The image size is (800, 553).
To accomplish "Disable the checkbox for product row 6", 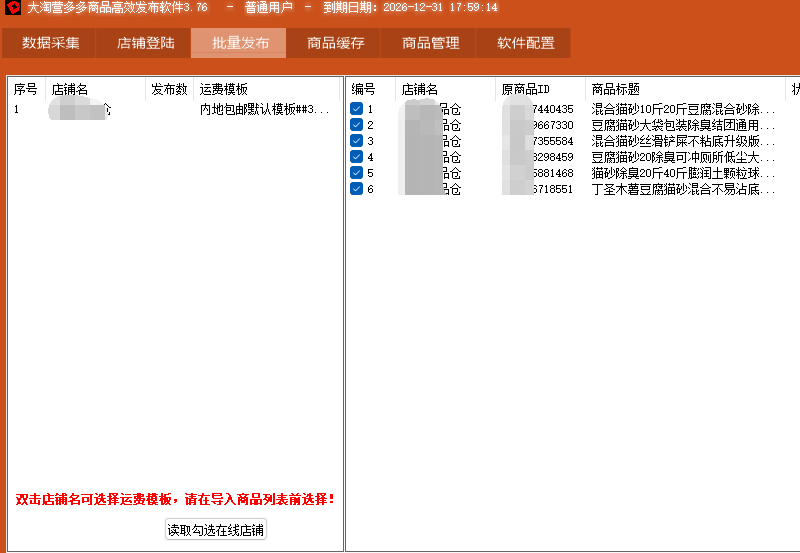I will click(x=357, y=189).
